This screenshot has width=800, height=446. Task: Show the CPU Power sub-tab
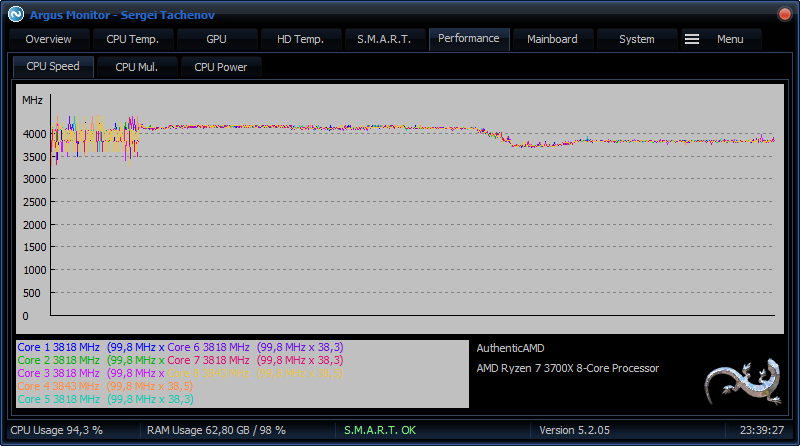(220, 67)
